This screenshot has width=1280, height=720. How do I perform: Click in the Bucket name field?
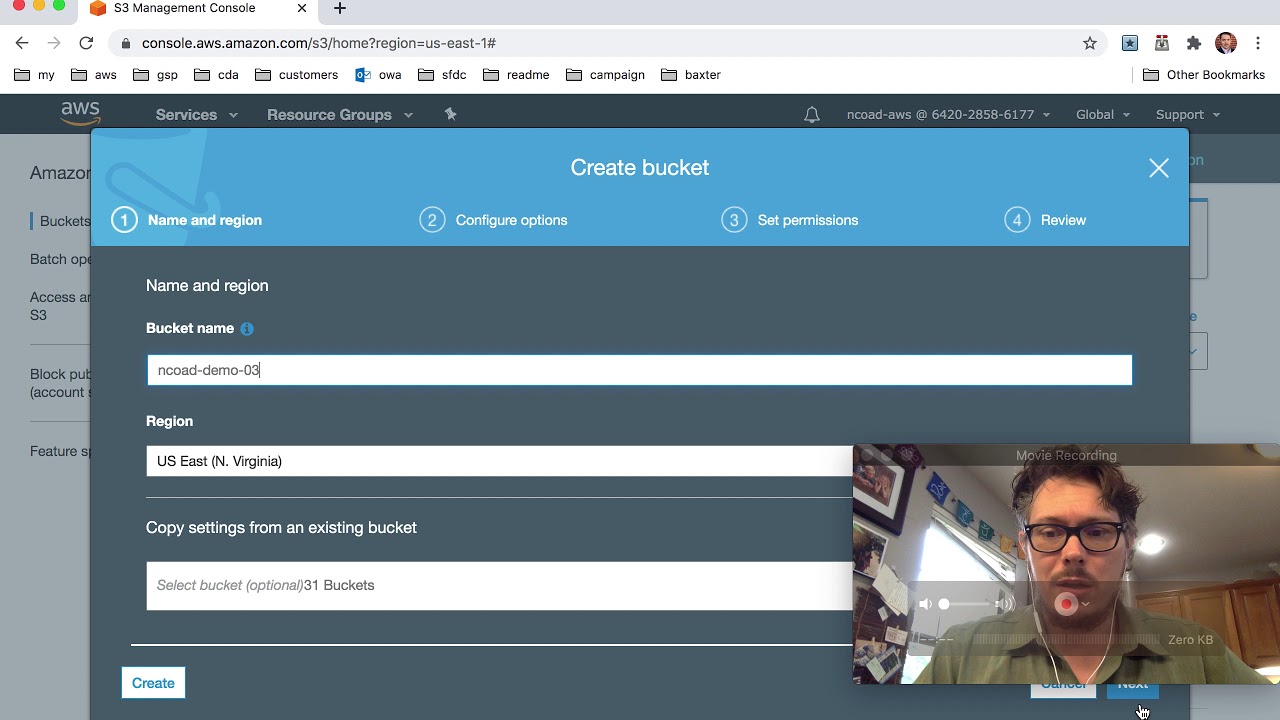pyautogui.click(x=639, y=370)
